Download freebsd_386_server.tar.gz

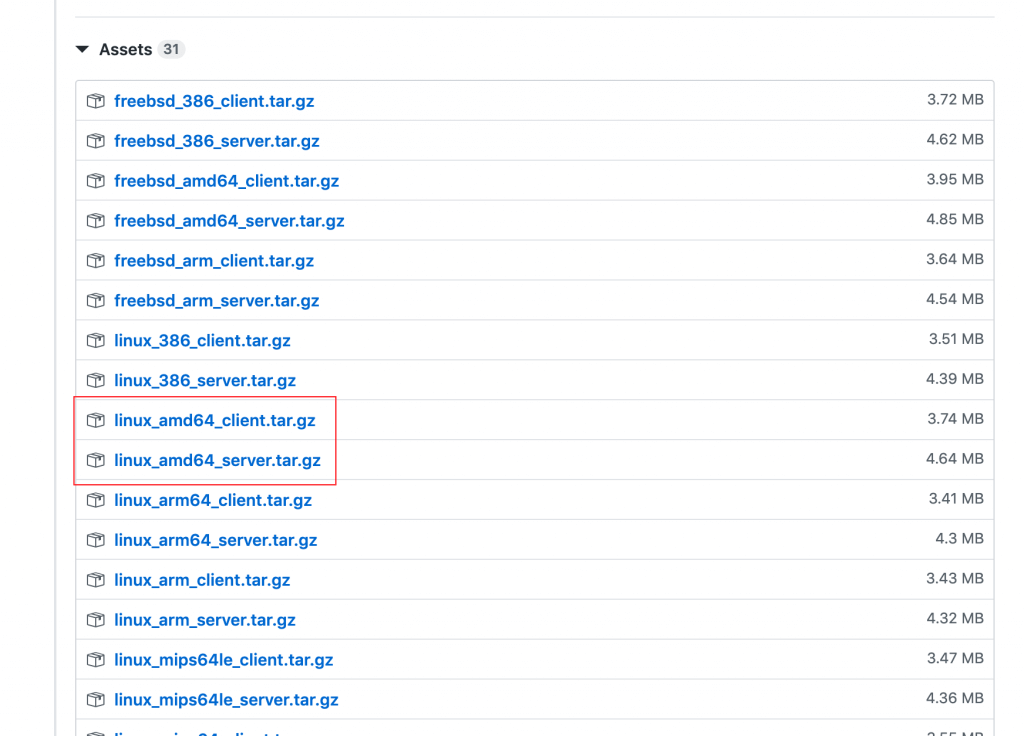tap(216, 141)
